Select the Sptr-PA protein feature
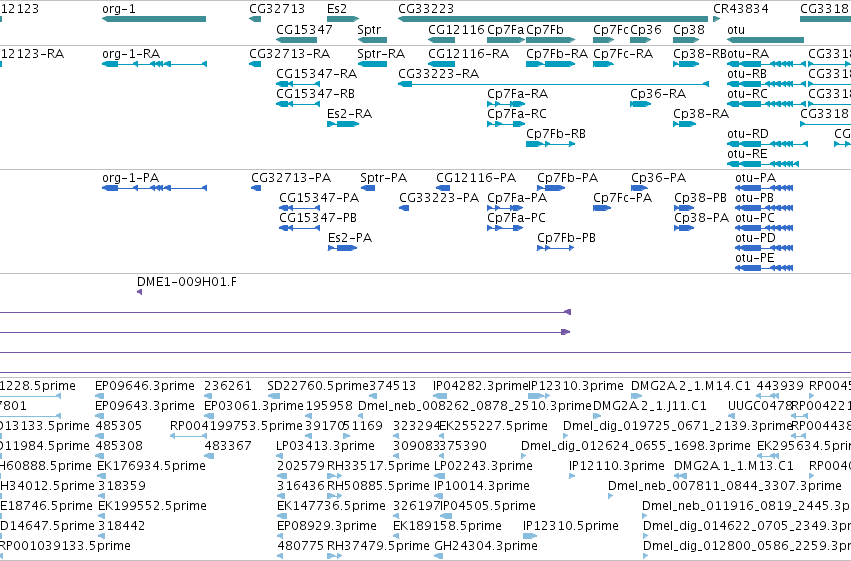 (x=368, y=188)
